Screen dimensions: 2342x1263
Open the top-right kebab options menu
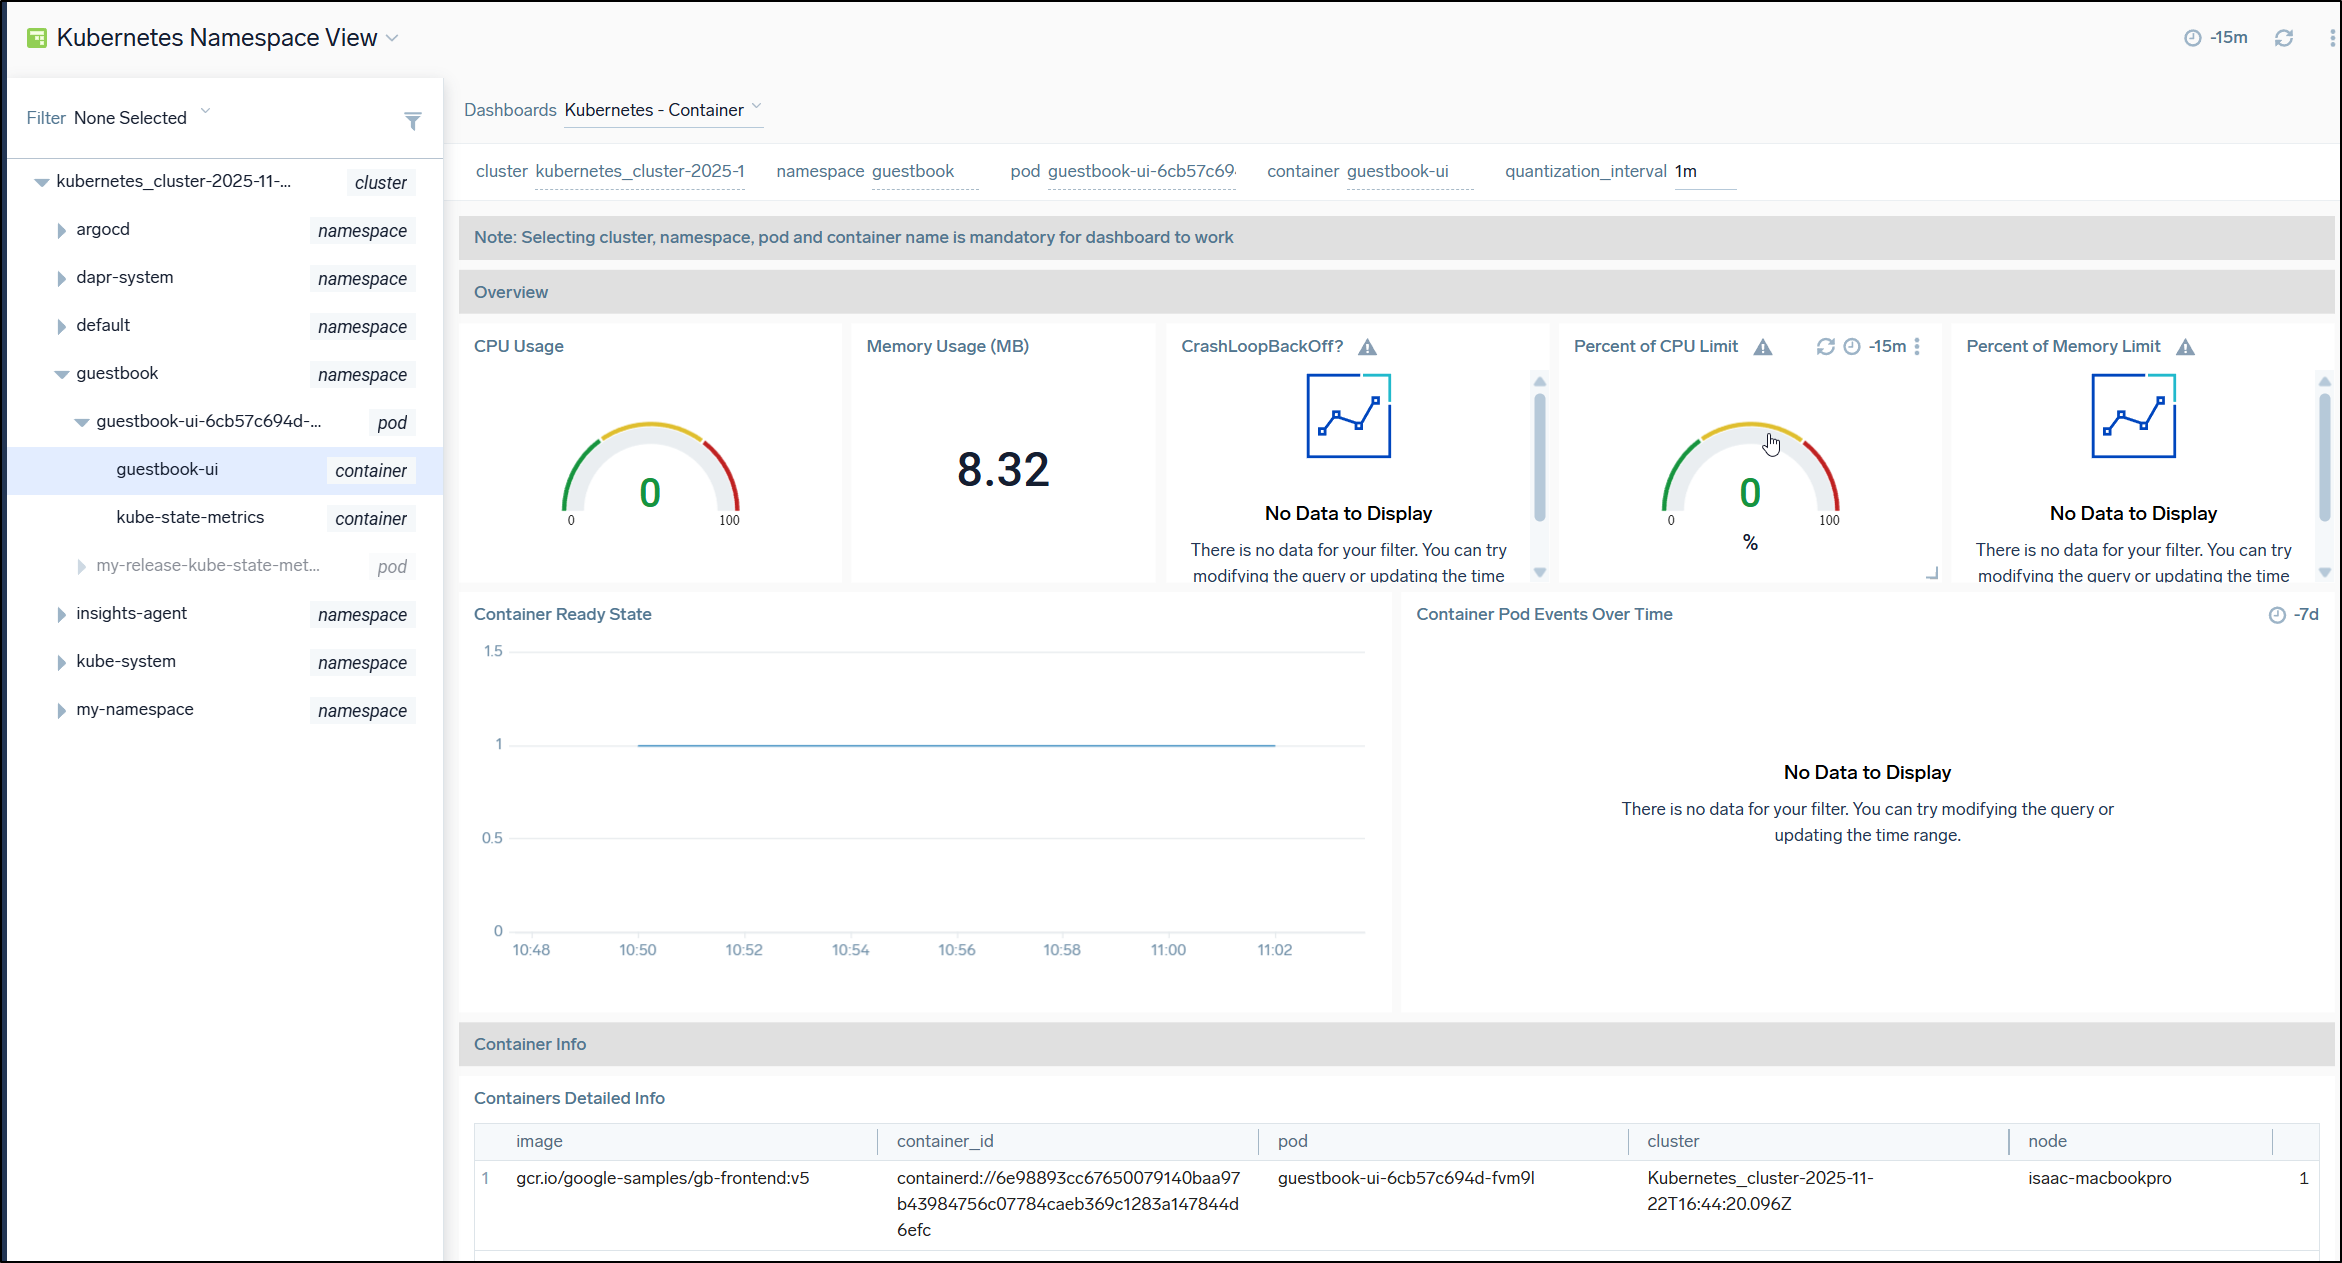(x=2331, y=38)
